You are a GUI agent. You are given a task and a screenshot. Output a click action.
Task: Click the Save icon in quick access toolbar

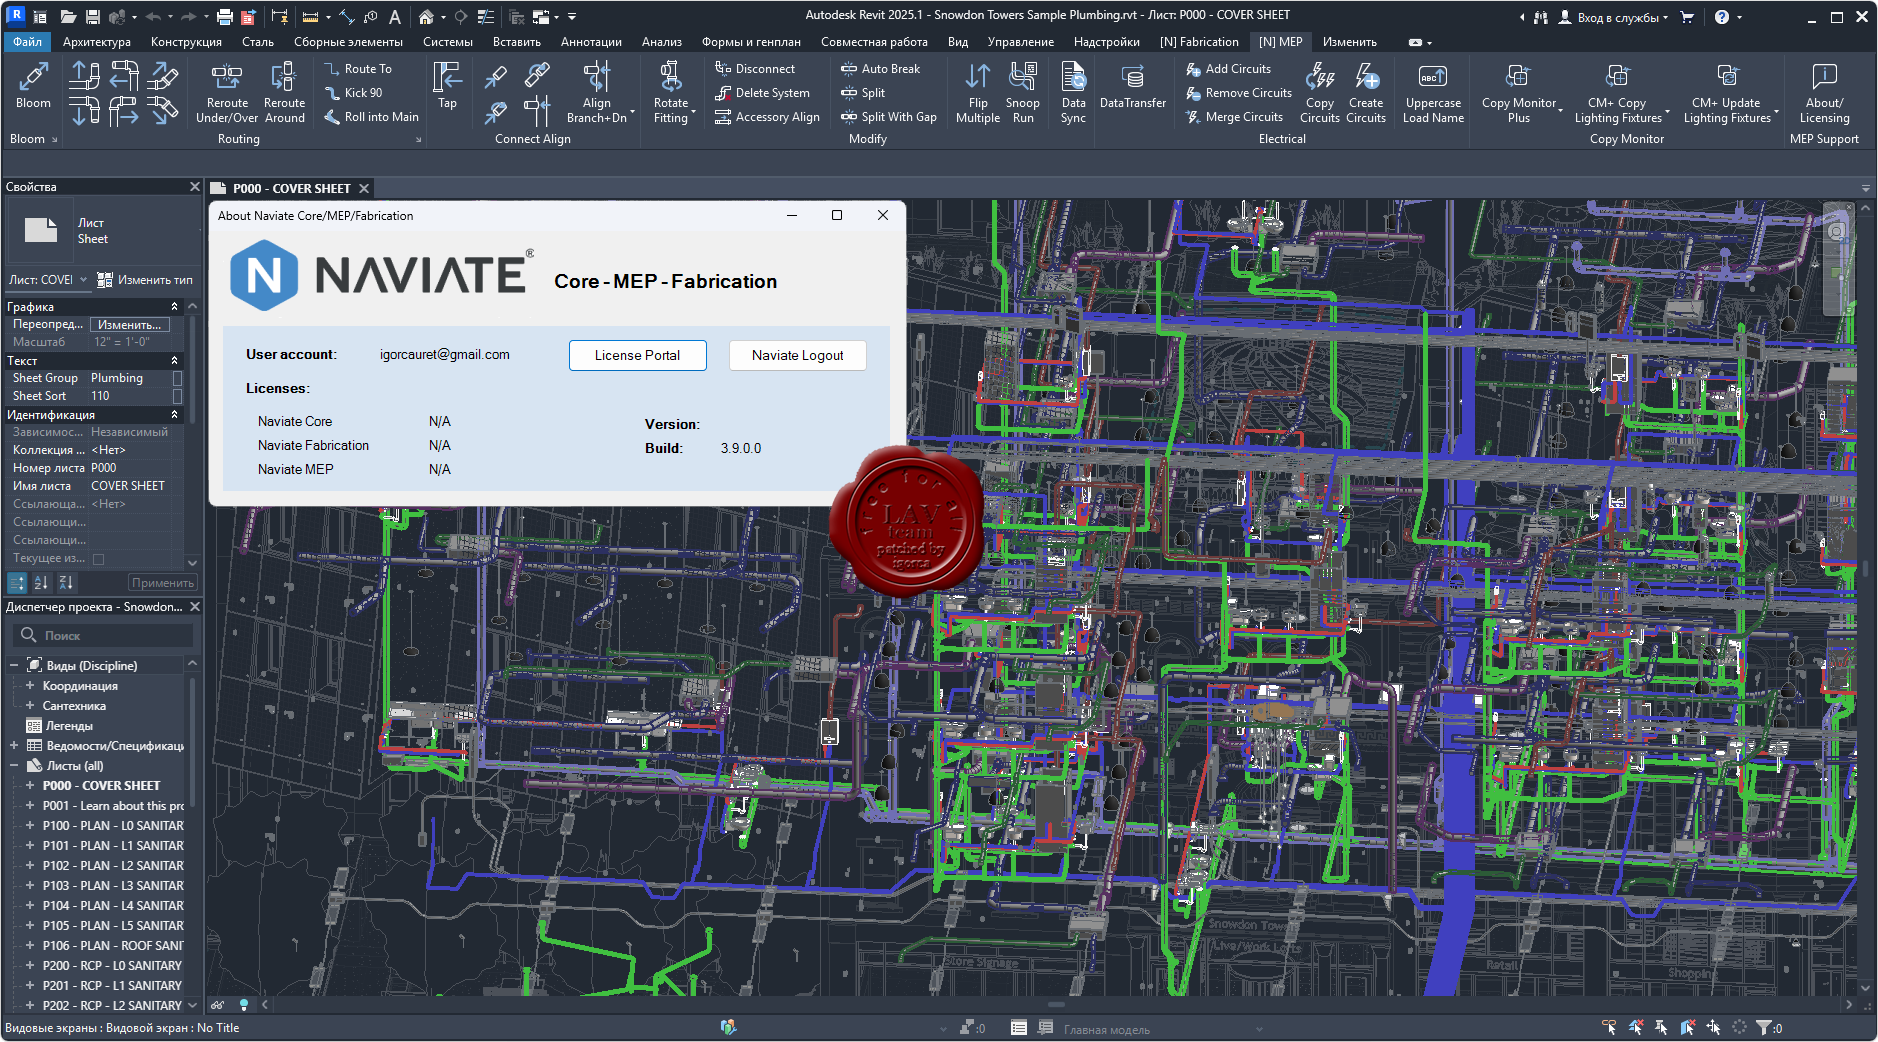pos(92,17)
